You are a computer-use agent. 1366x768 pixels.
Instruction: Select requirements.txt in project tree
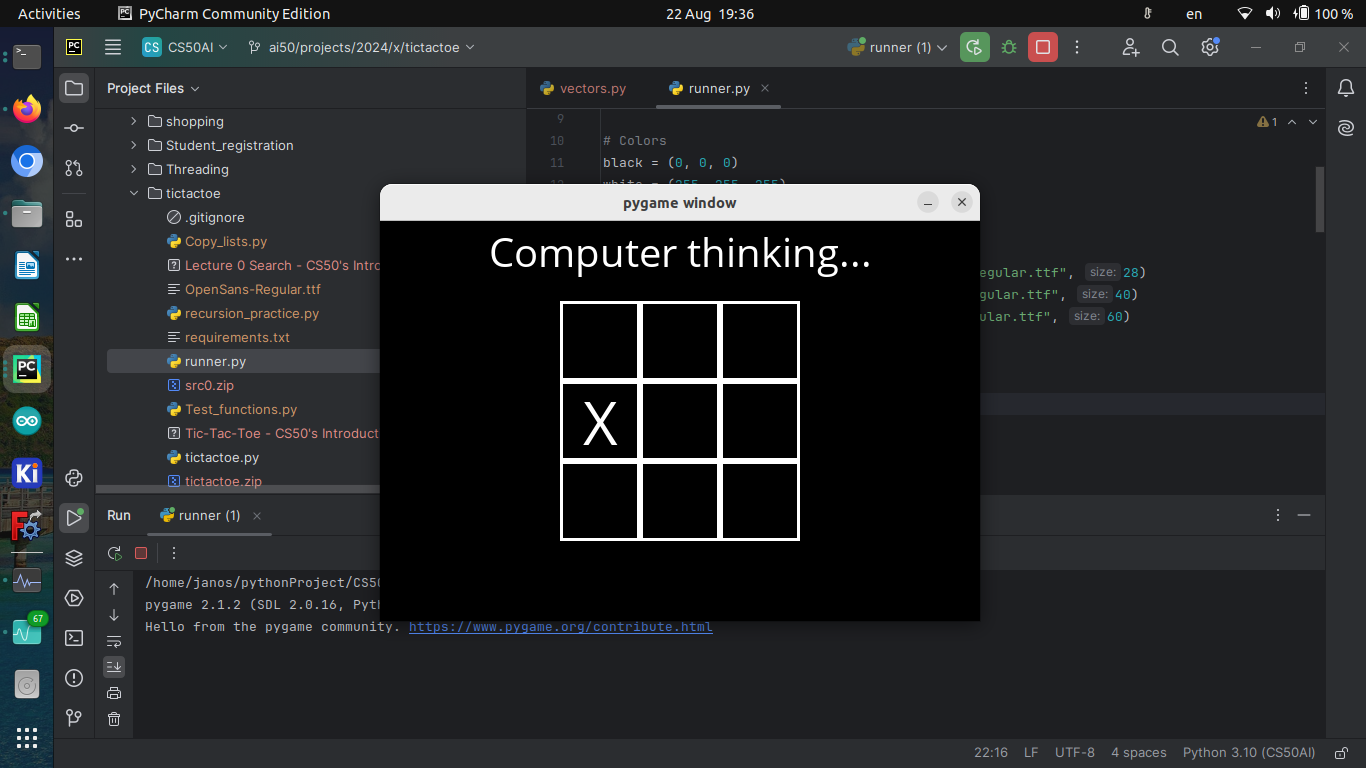237,337
